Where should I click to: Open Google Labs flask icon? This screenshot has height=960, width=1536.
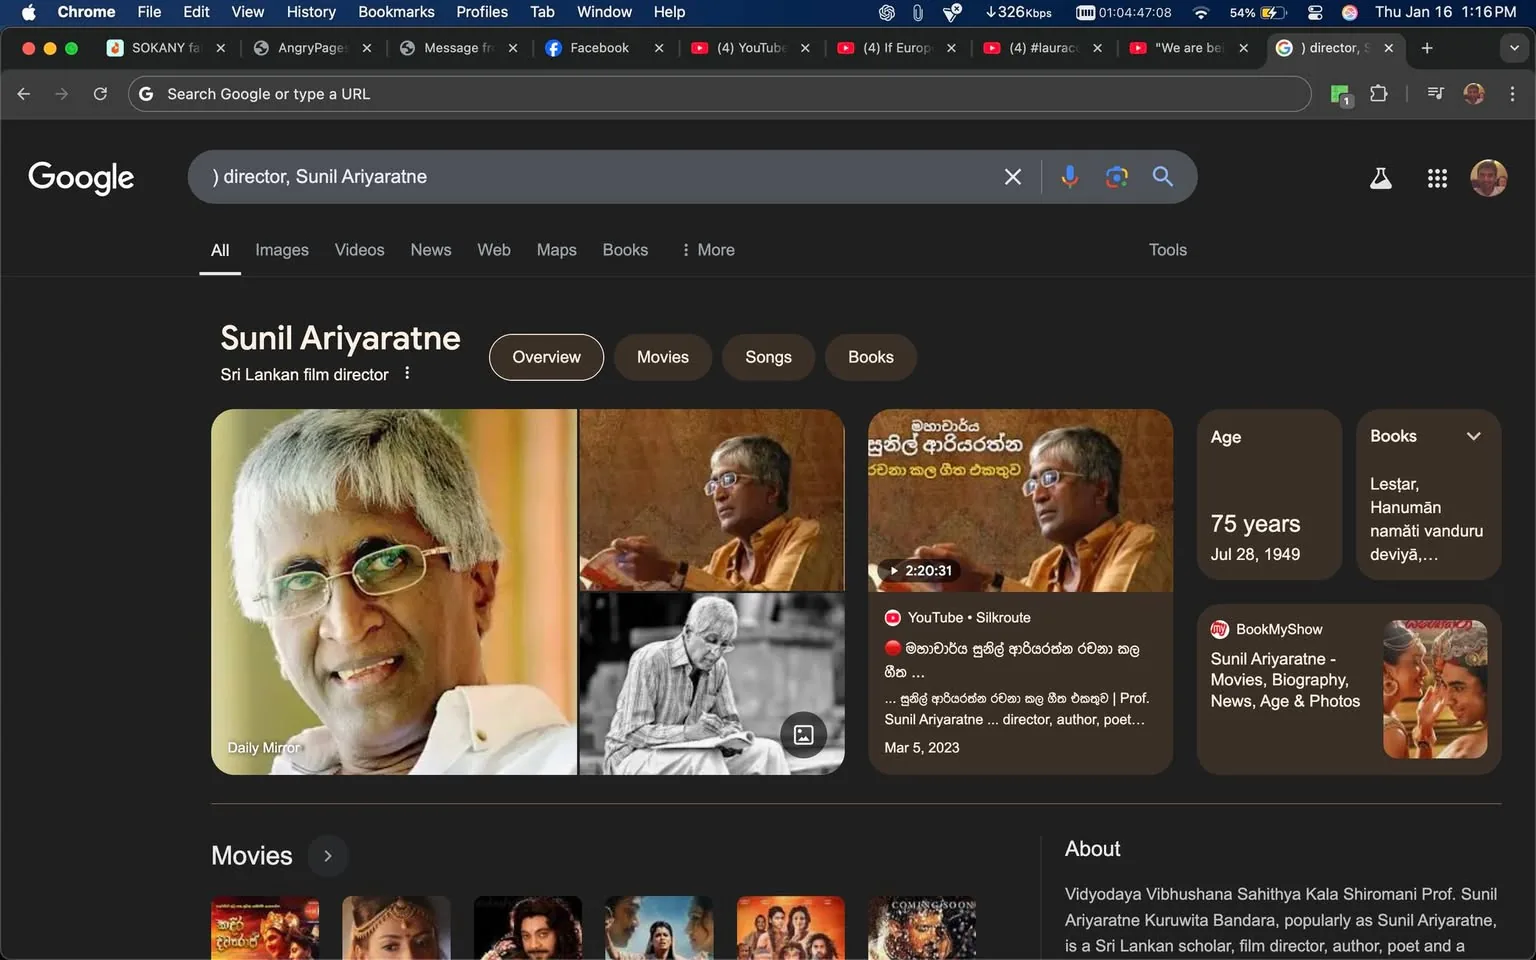1380,177
